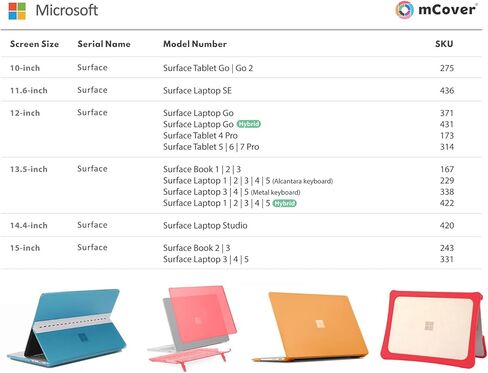Click the Microsoft four-square logo

(x=17, y=11)
